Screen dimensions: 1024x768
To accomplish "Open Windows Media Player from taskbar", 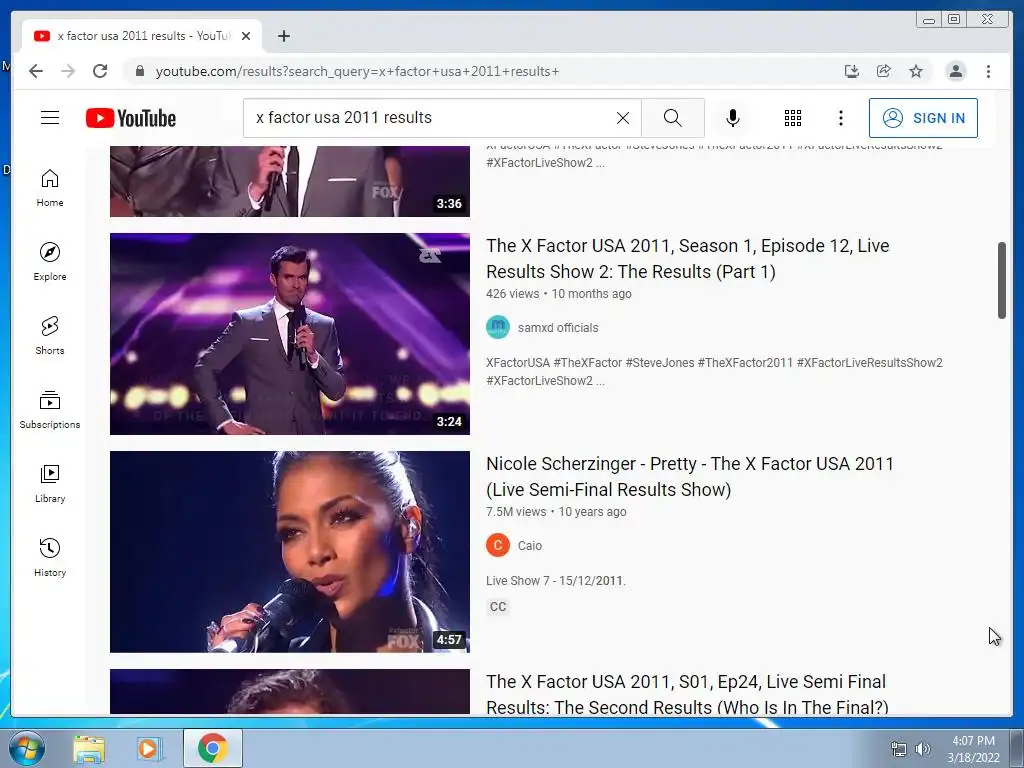I will (x=148, y=749).
